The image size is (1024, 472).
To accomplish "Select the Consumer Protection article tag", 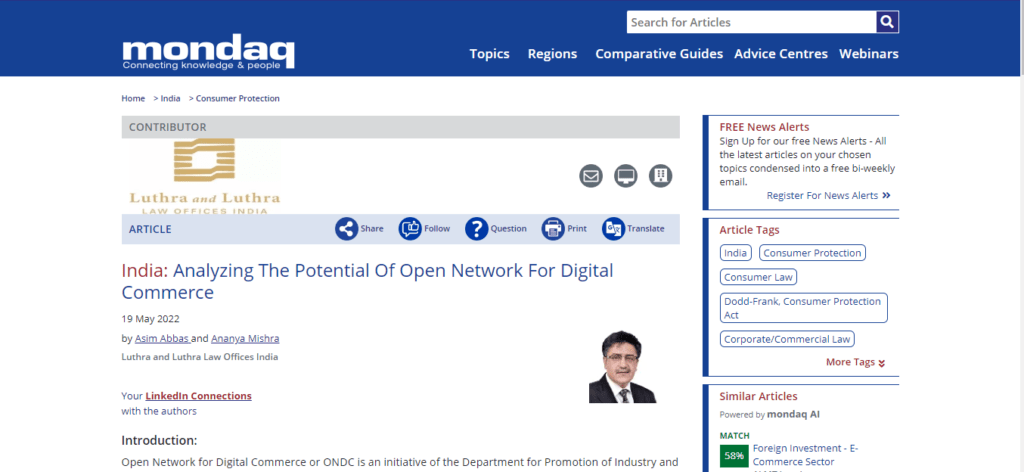I will pos(812,253).
